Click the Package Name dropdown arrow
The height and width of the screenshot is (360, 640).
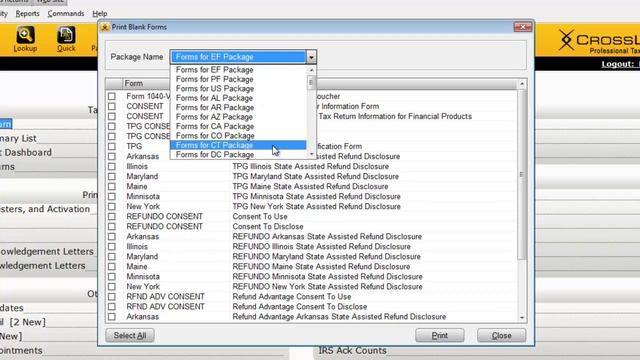click(x=311, y=57)
